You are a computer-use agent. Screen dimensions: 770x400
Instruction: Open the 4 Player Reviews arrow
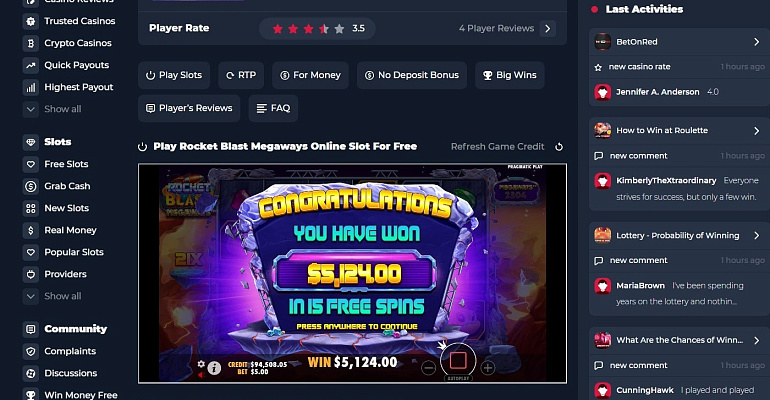[548, 28]
